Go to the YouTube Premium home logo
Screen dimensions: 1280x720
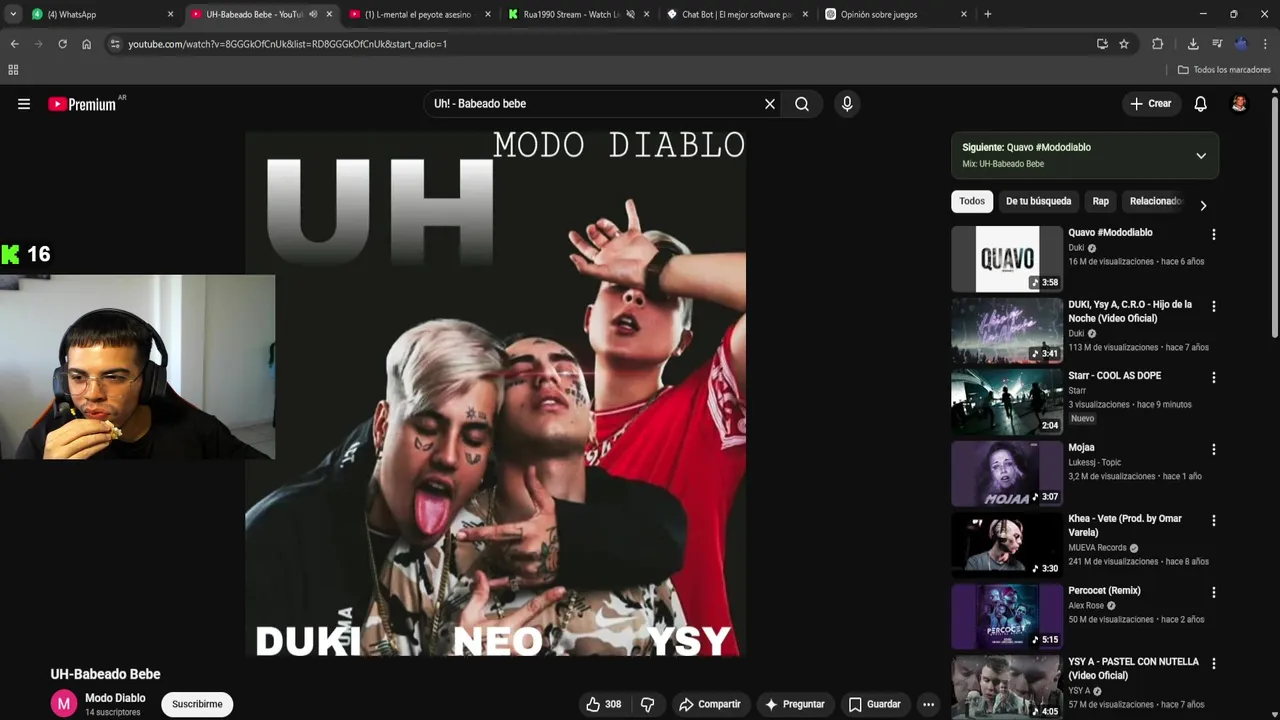[x=82, y=104]
